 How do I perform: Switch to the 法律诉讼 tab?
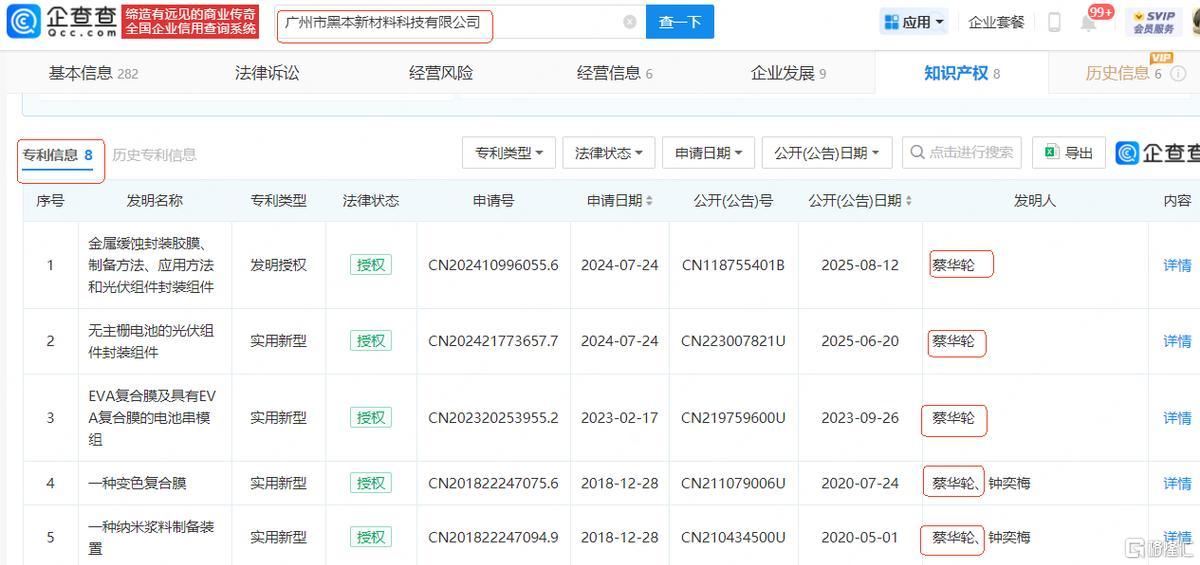(267, 73)
